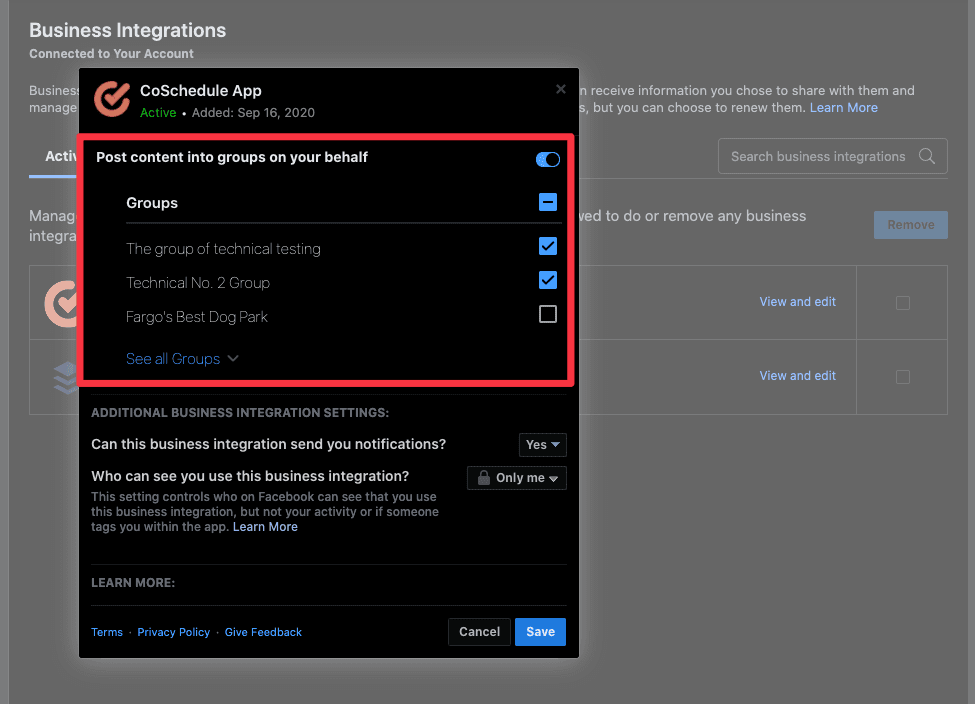Open the notifications Yes dropdown
975x704 pixels.
point(543,445)
